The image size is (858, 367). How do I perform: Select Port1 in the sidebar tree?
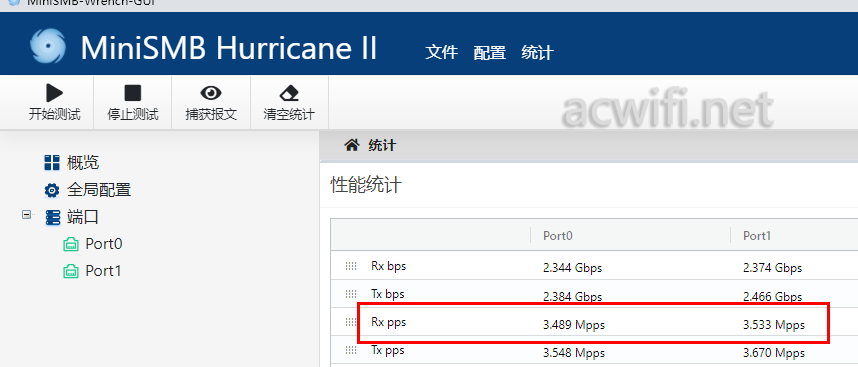pyautogui.click(x=103, y=271)
